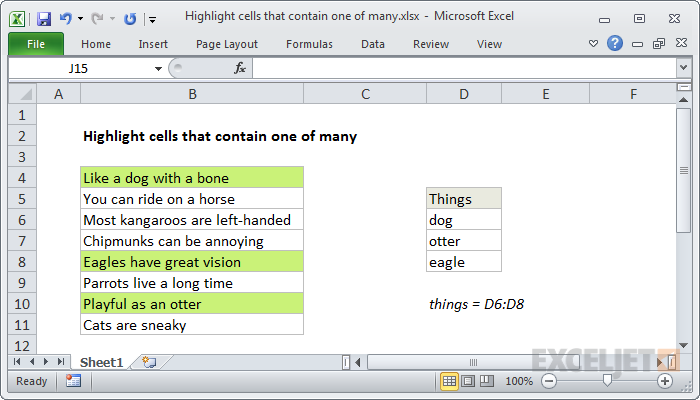The height and width of the screenshot is (400, 700).
Task: Click the vertical scrollbar down arrow
Action: [683, 345]
